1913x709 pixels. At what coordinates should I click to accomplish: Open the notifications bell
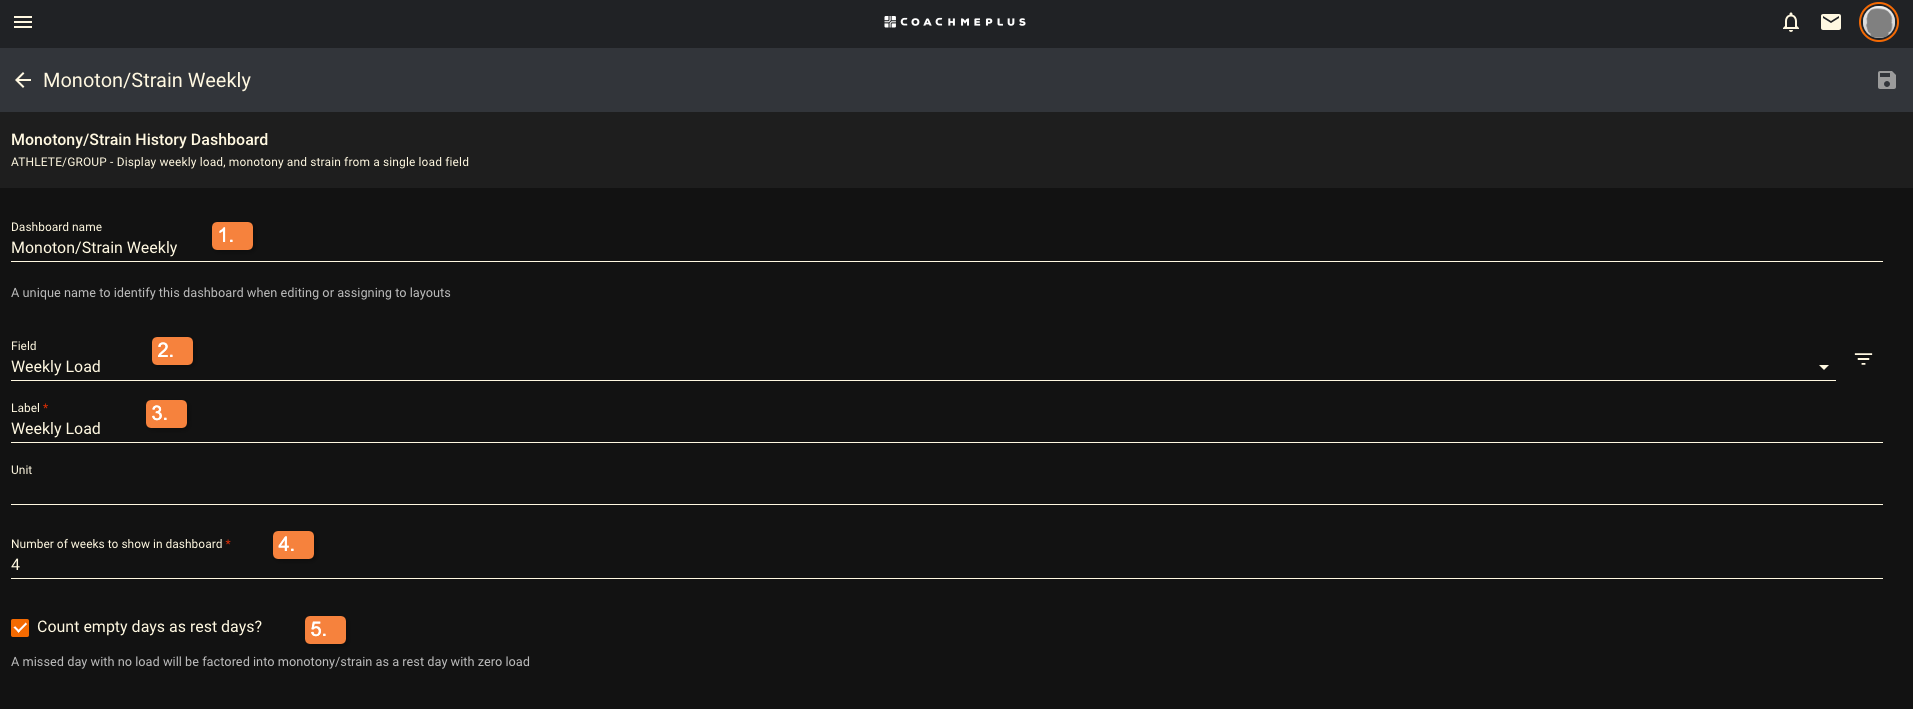click(1791, 22)
